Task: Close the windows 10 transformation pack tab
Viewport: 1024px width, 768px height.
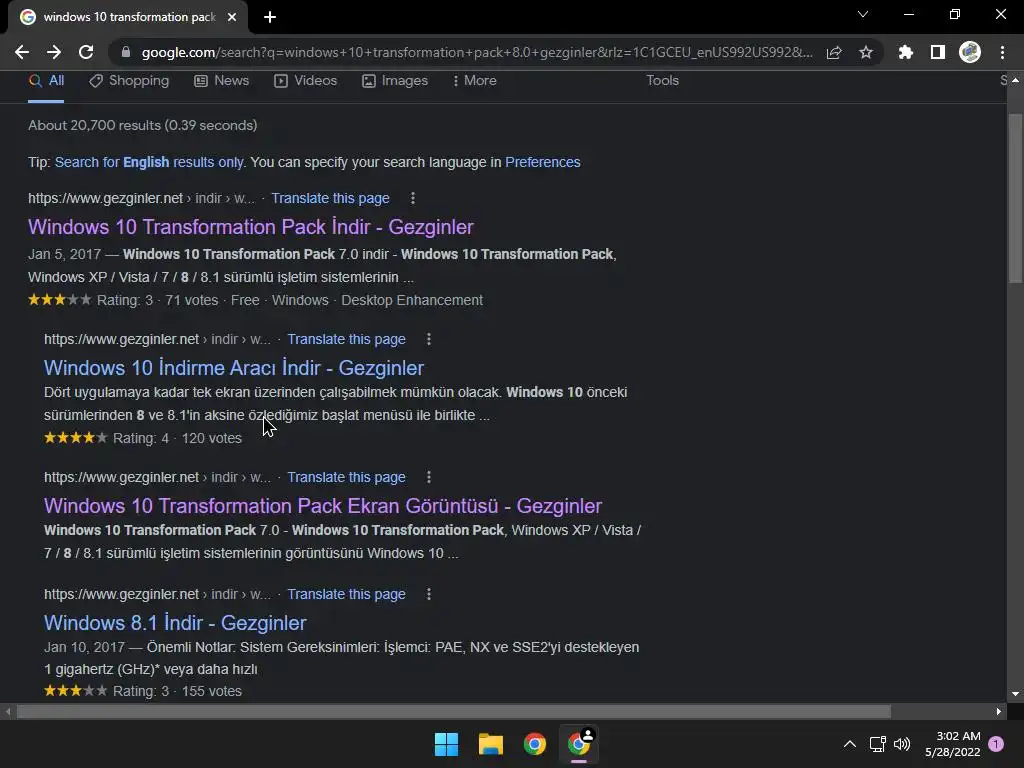Action: (232, 17)
